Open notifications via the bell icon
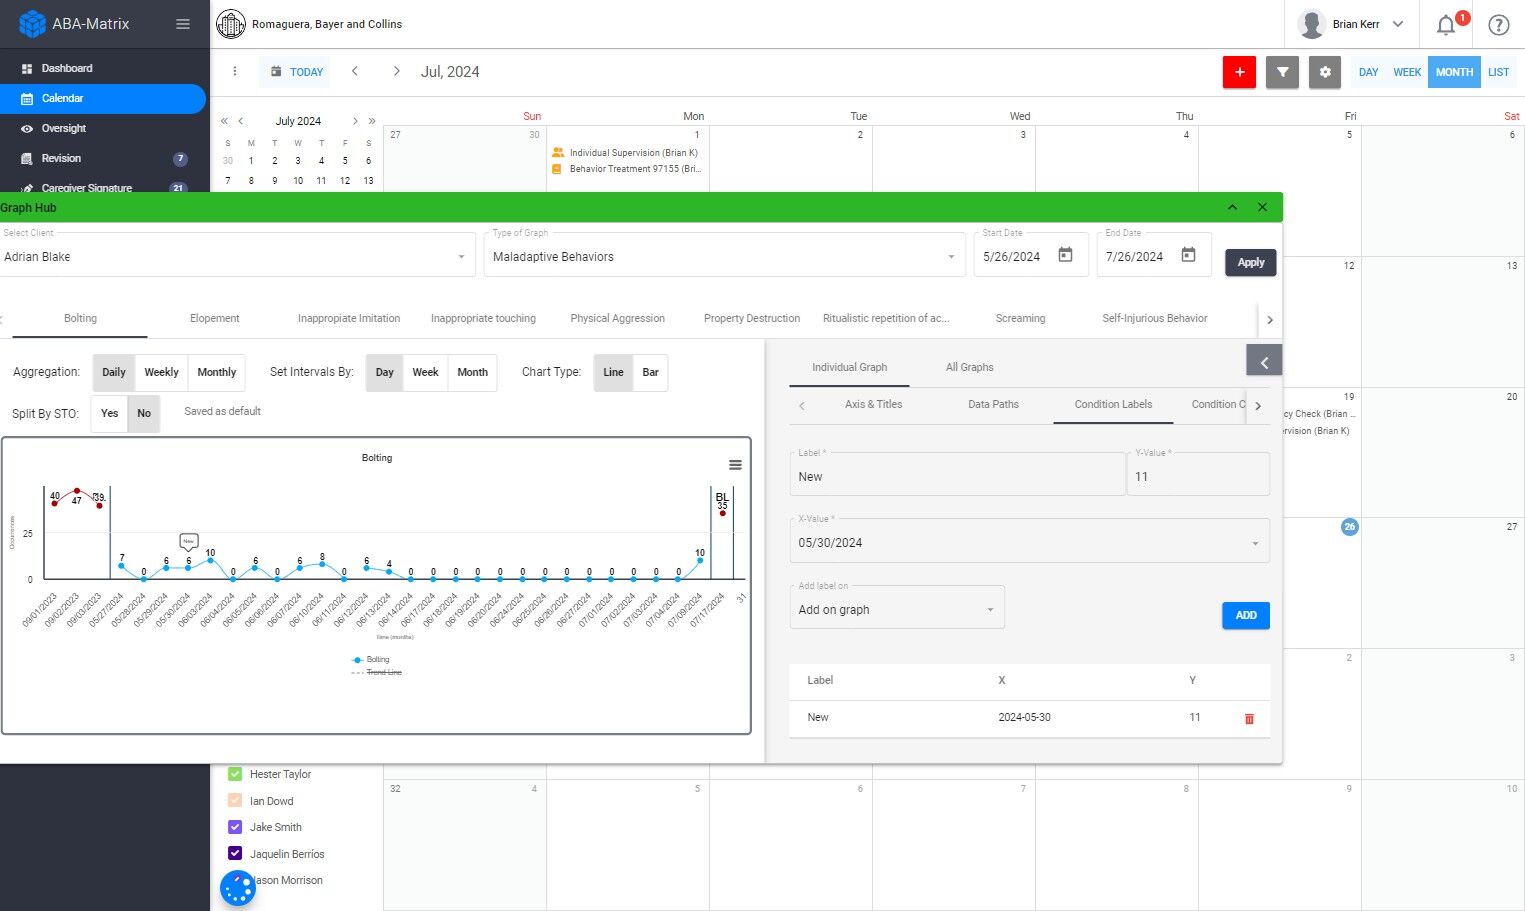Viewport: 1525px width, 911px height. click(1446, 24)
